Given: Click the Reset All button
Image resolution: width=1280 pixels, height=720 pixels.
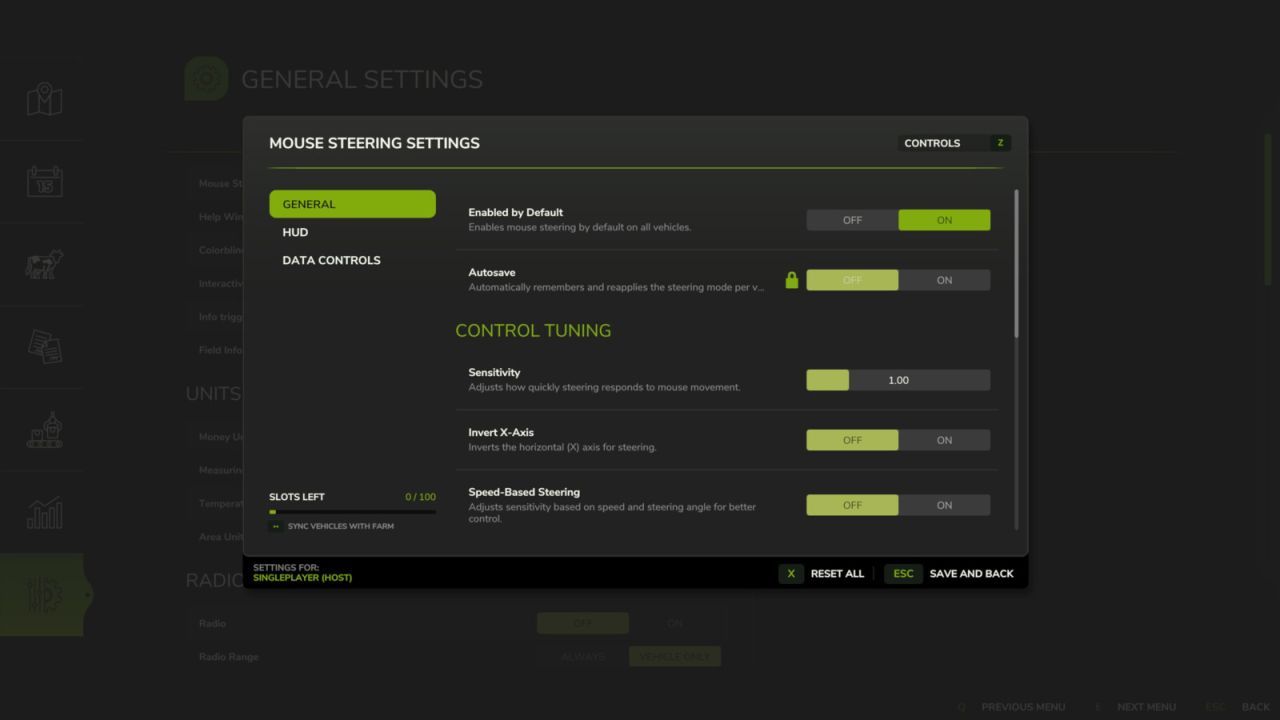Looking at the screenshot, I should [x=837, y=573].
